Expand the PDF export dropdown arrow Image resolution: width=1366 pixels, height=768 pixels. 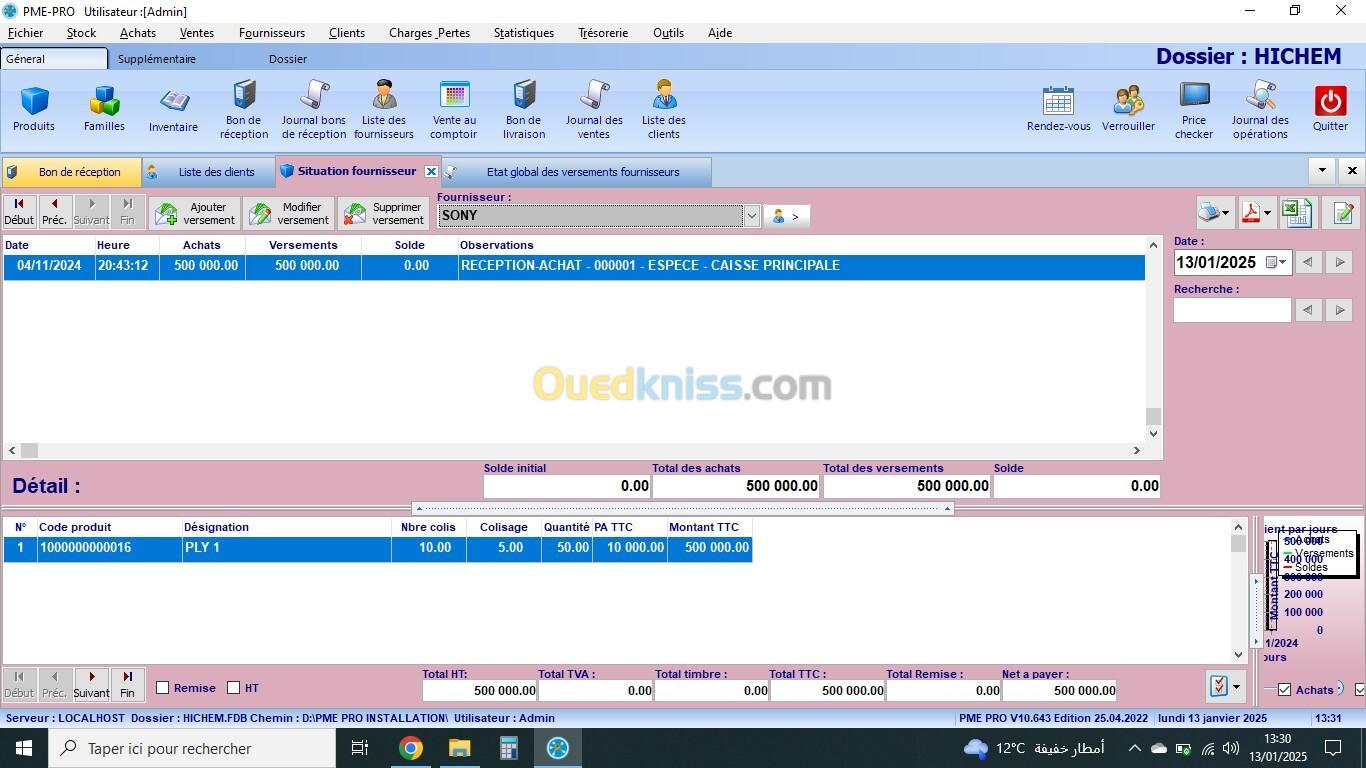tap(1268, 213)
